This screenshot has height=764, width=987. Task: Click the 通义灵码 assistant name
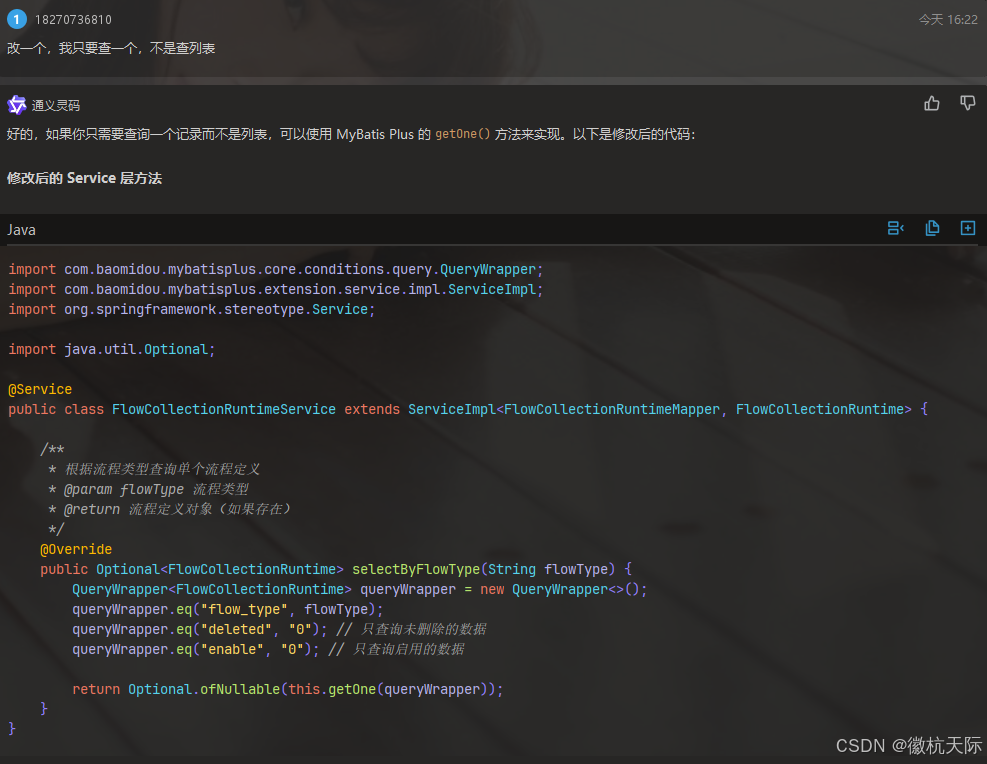pyautogui.click(x=56, y=105)
